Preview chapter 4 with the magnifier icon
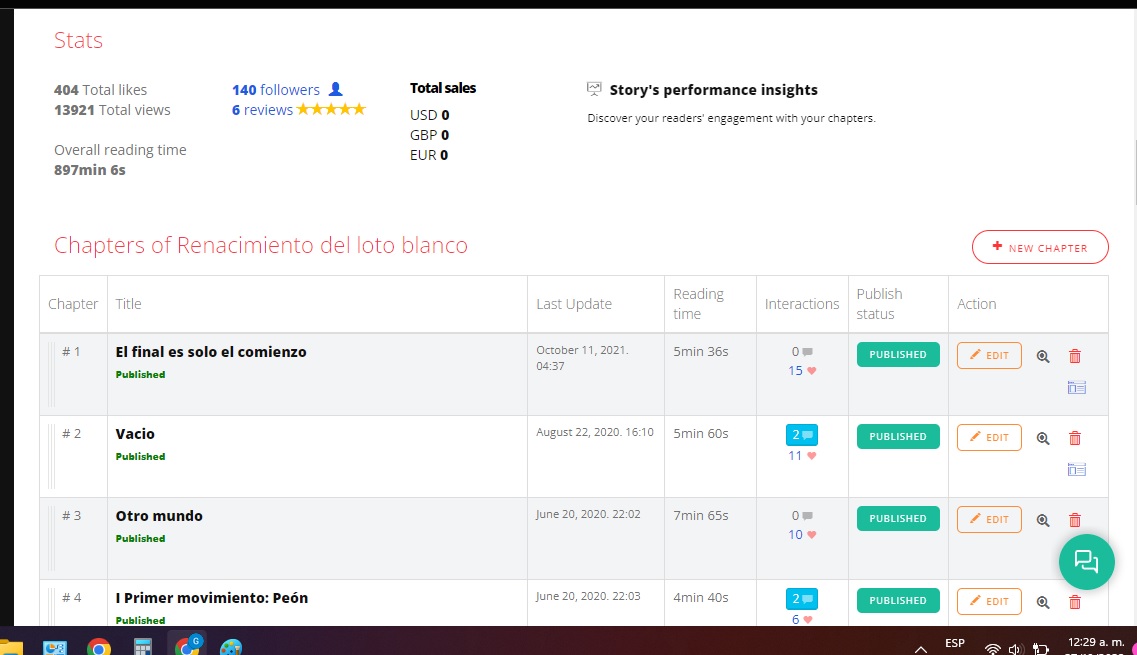 (1043, 602)
